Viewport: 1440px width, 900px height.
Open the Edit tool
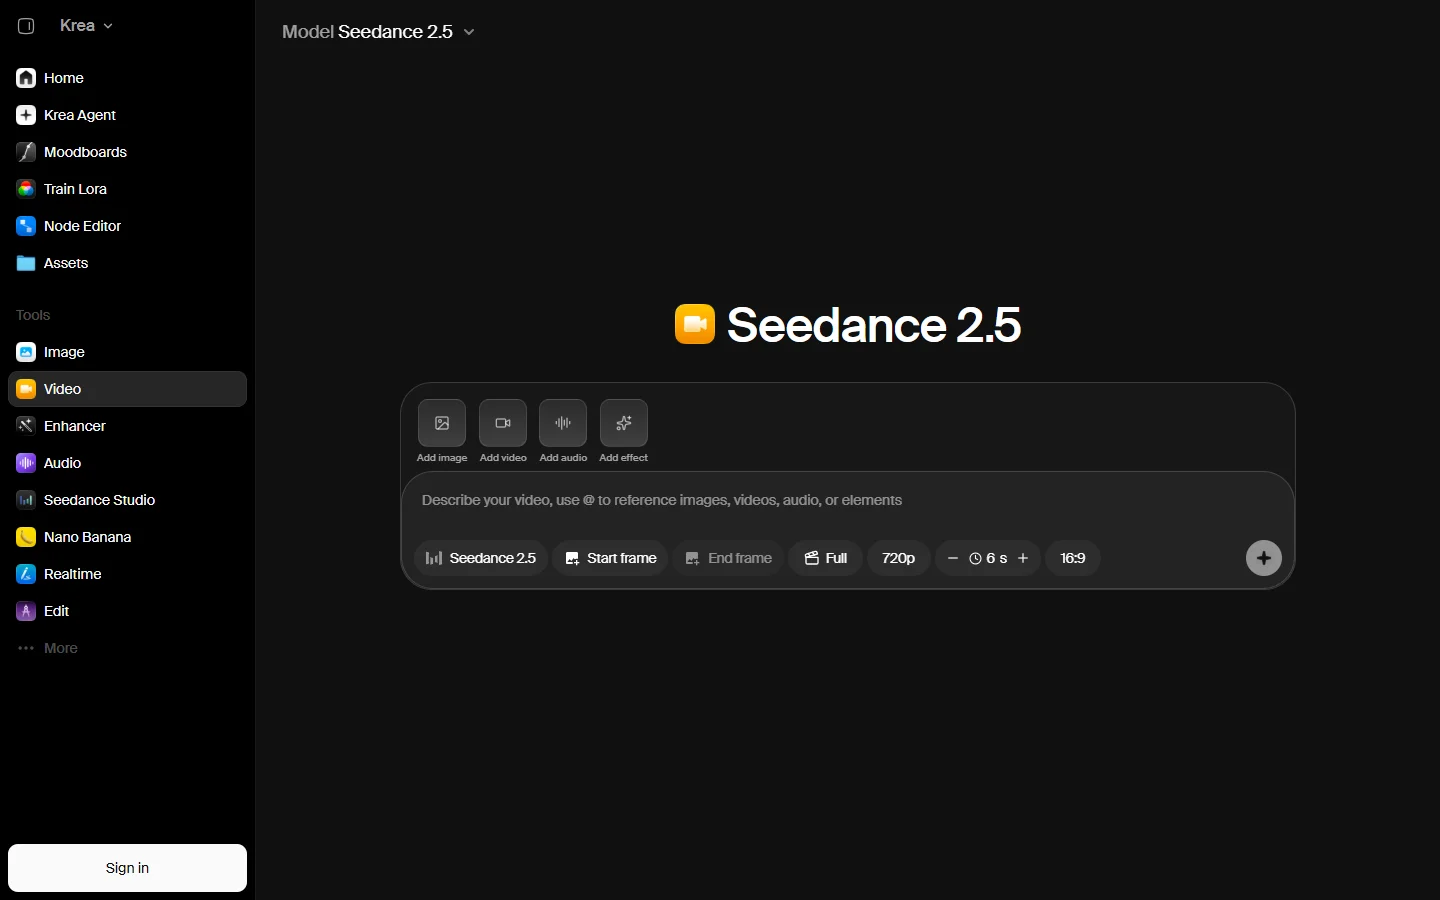(x=127, y=611)
